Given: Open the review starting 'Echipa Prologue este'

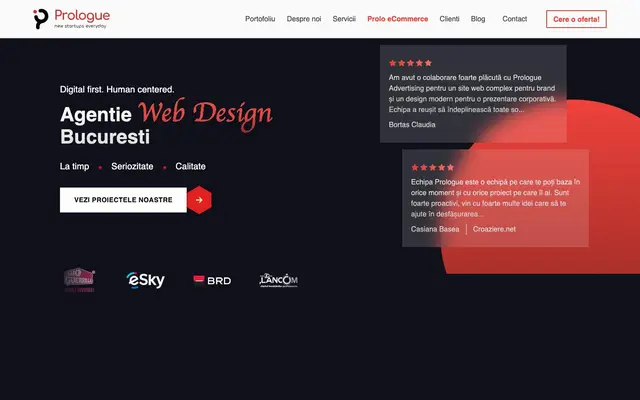Looking at the screenshot, I should [495, 198].
